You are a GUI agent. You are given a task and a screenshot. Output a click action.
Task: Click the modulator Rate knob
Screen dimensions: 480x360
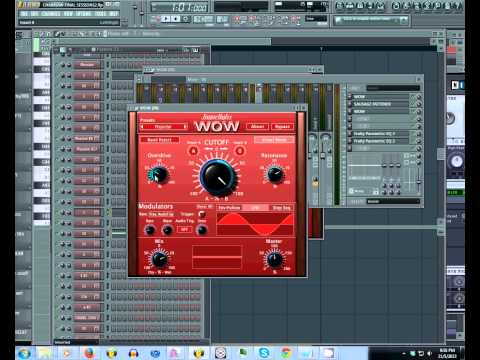pyautogui.click(x=150, y=230)
